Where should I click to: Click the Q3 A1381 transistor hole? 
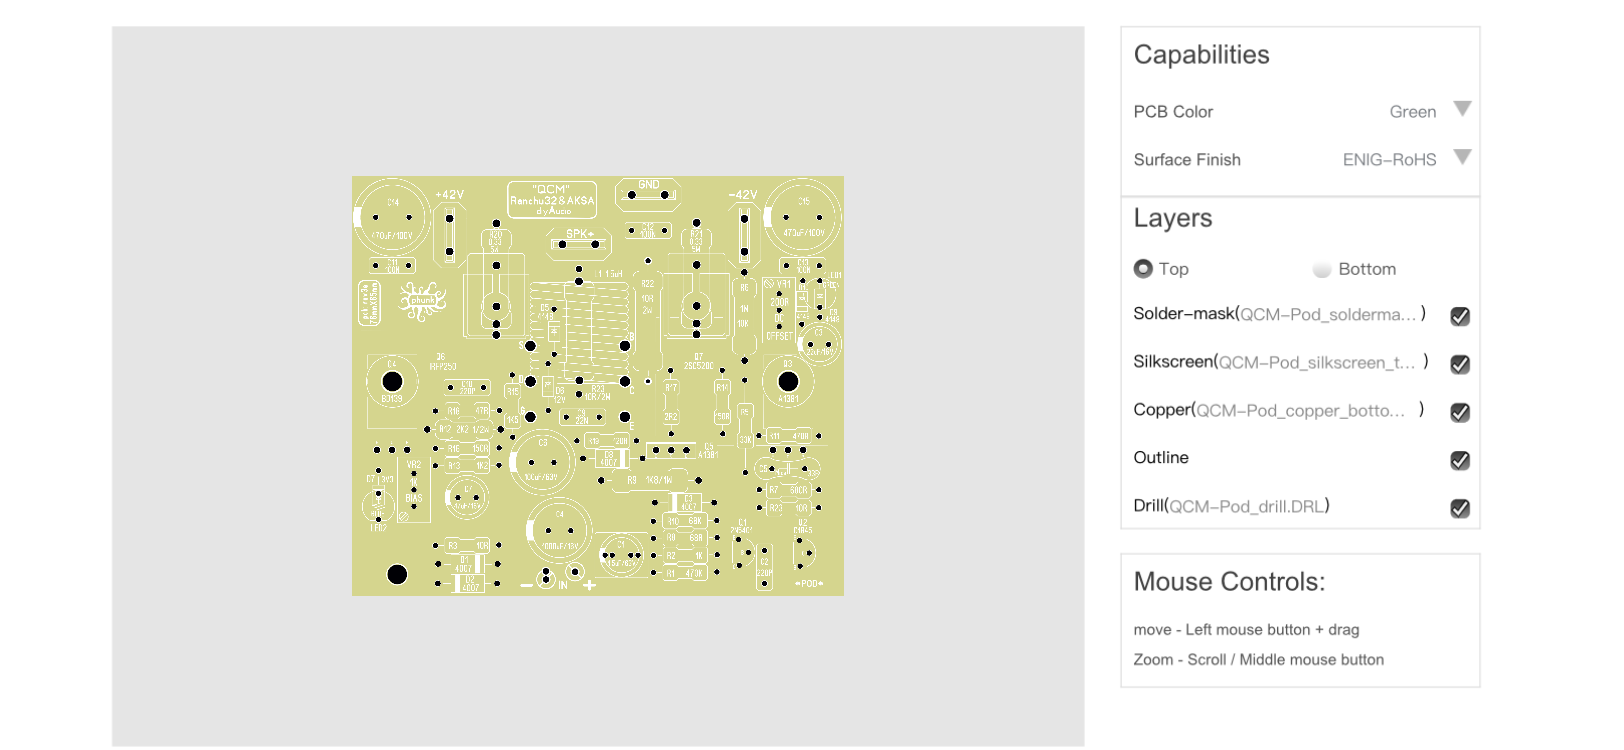(788, 381)
